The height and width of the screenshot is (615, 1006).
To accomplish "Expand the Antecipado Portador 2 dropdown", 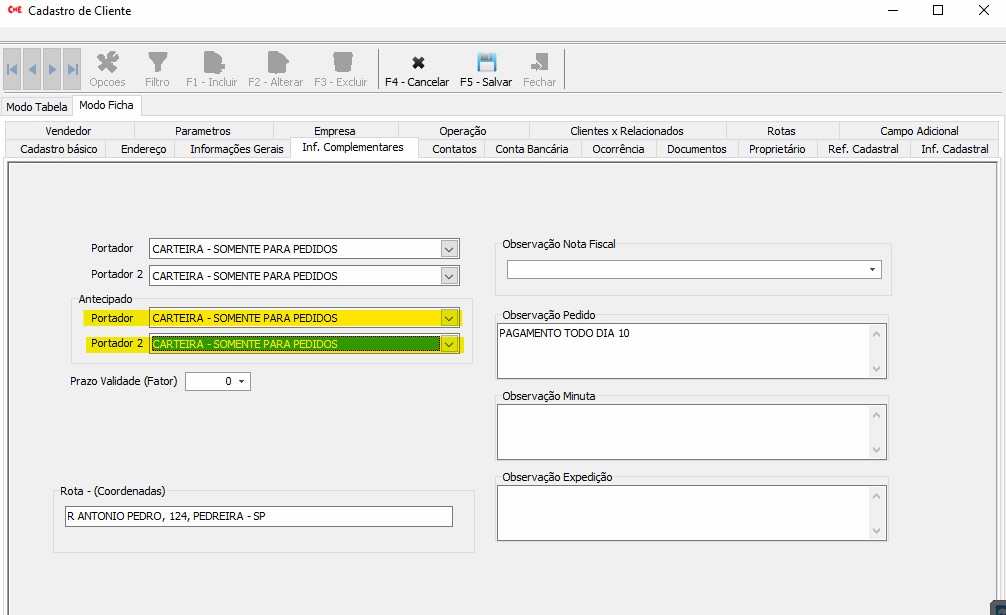I will click(x=449, y=344).
